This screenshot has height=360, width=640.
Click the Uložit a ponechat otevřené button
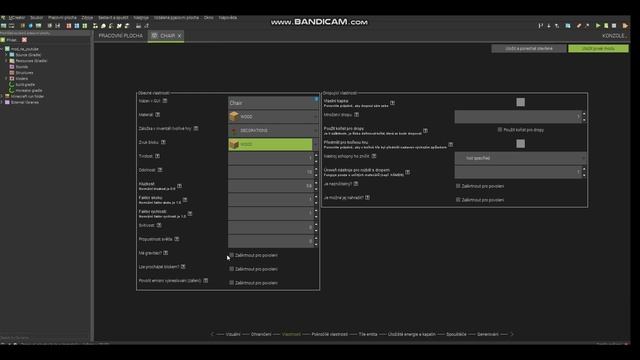click(529, 48)
